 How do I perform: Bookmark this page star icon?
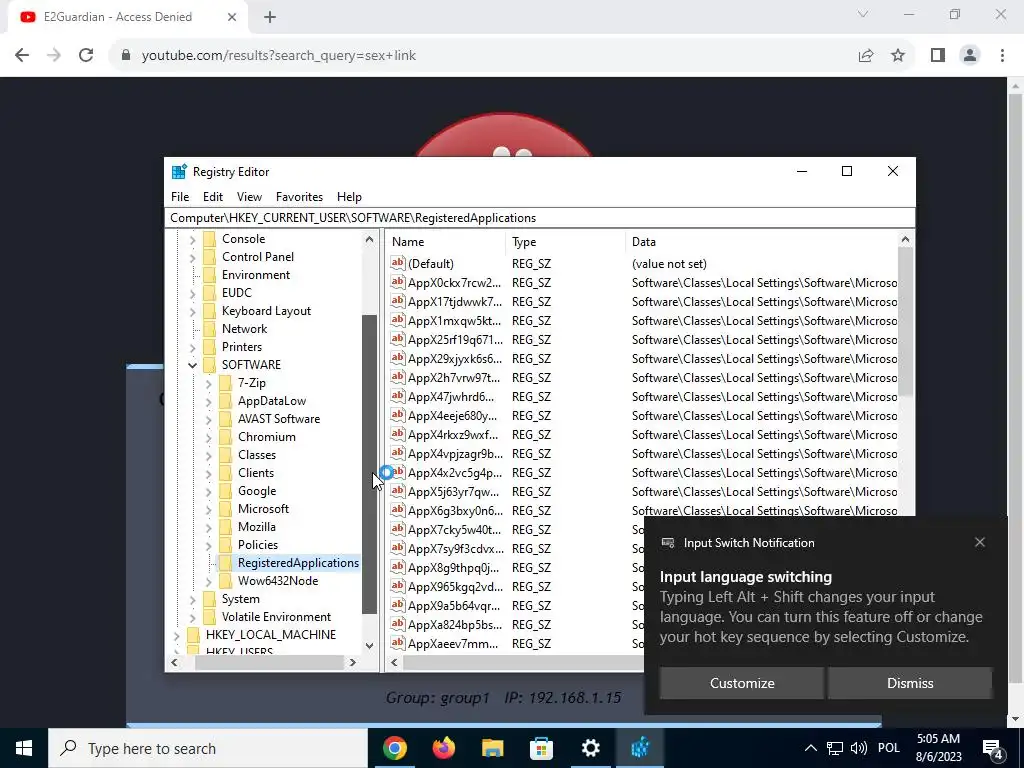(898, 56)
